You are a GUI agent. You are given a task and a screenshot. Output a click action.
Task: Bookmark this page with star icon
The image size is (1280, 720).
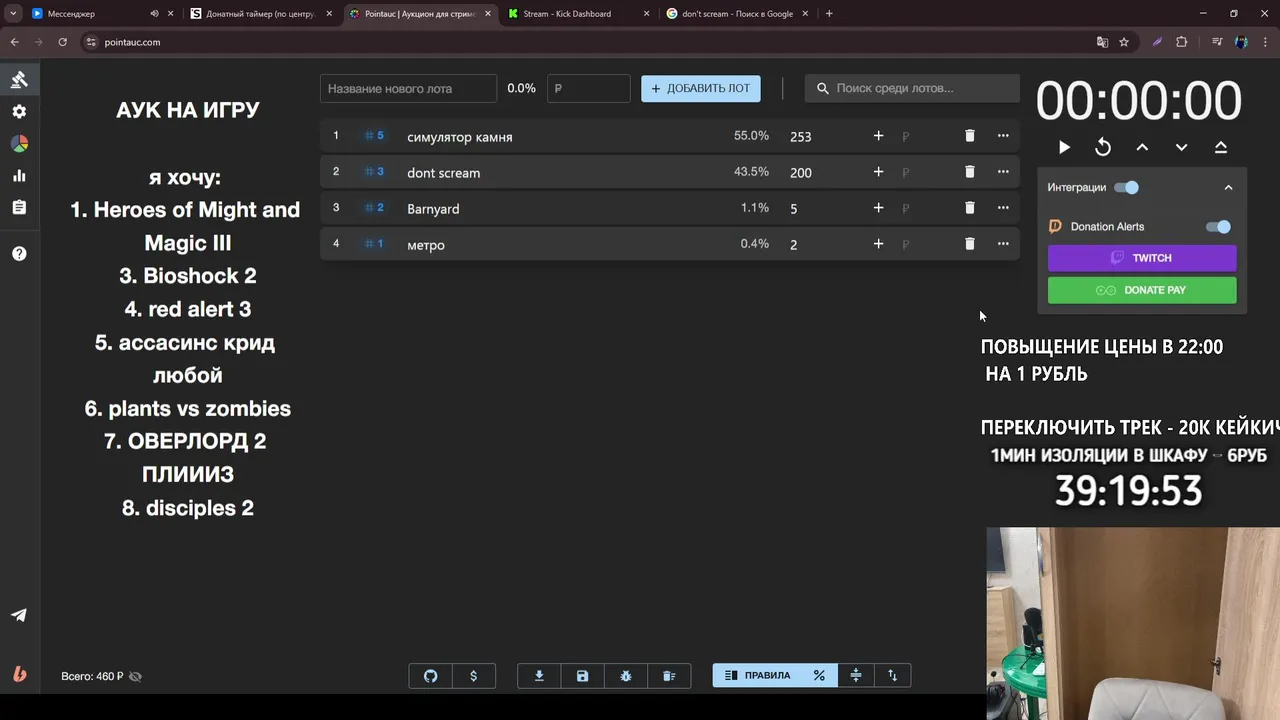click(x=1124, y=42)
